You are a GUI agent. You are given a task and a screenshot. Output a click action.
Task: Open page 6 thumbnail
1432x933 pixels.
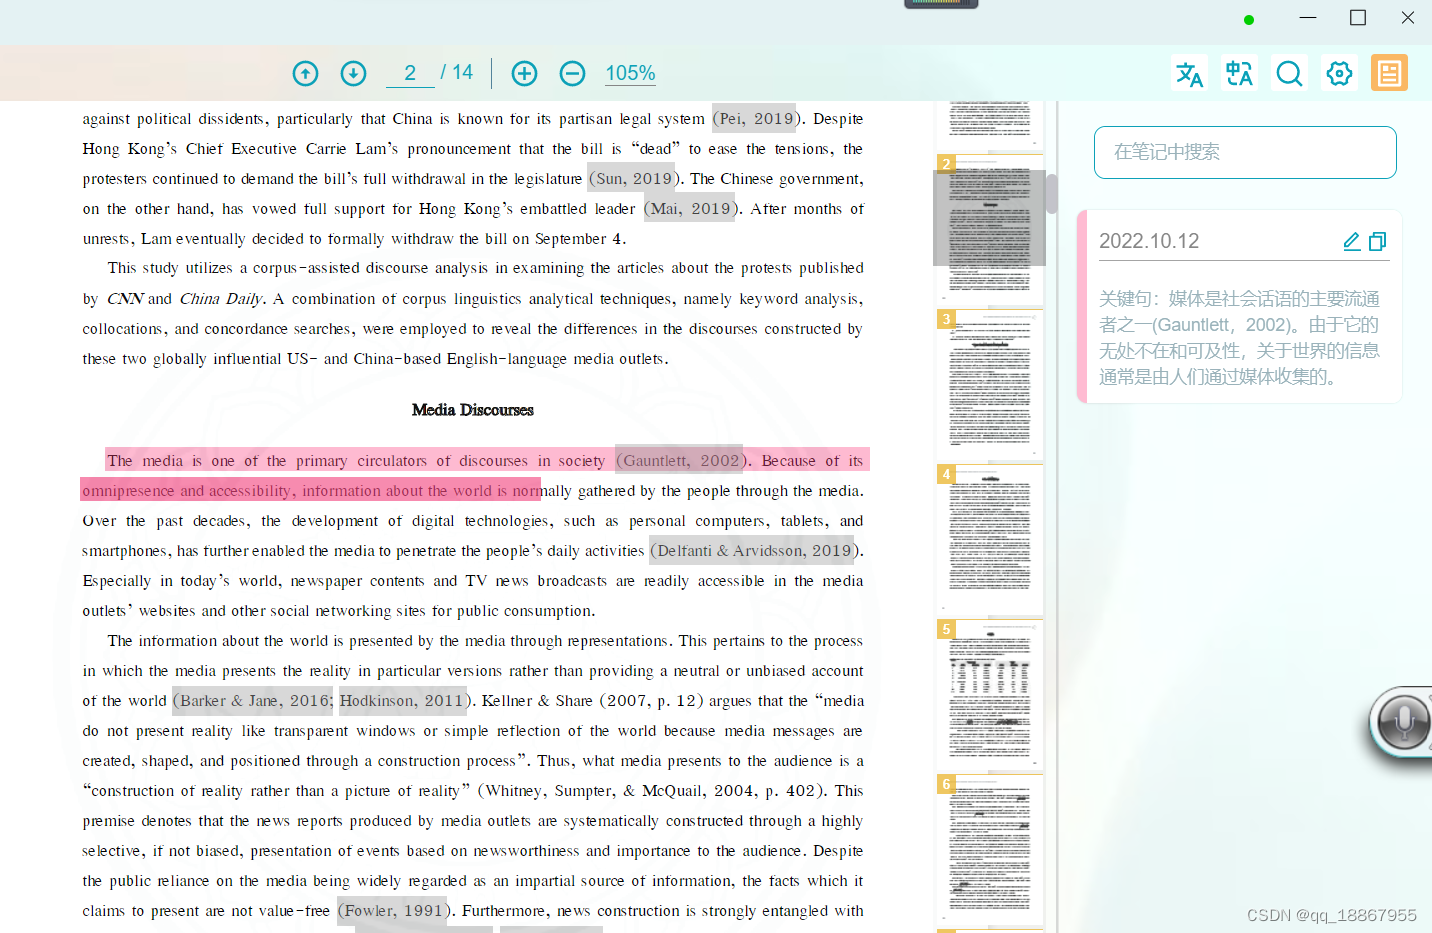point(990,849)
